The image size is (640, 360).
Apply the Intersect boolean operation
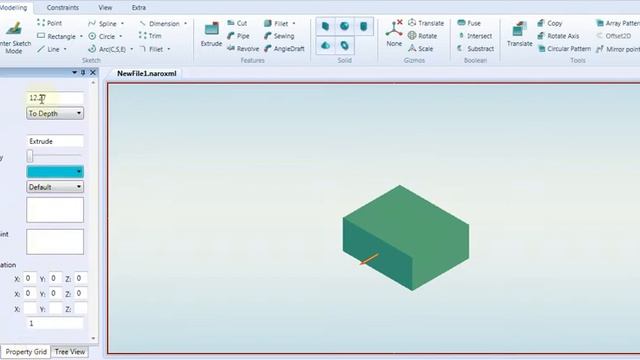(x=475, y=36)
